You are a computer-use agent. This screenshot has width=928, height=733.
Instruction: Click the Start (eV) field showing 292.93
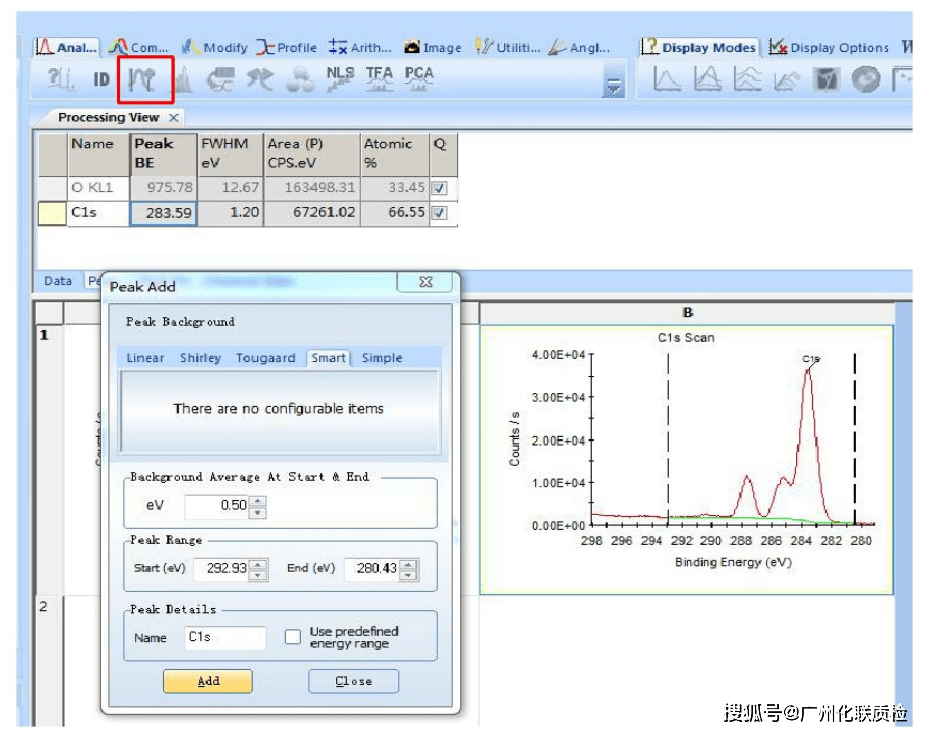tap(222, 569)
